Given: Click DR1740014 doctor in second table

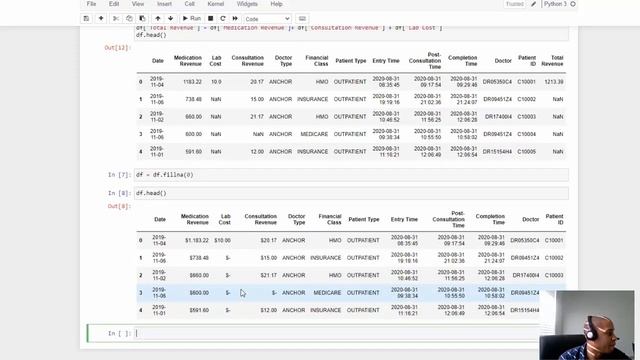Looking at the screenshot, I should point(526,276).
